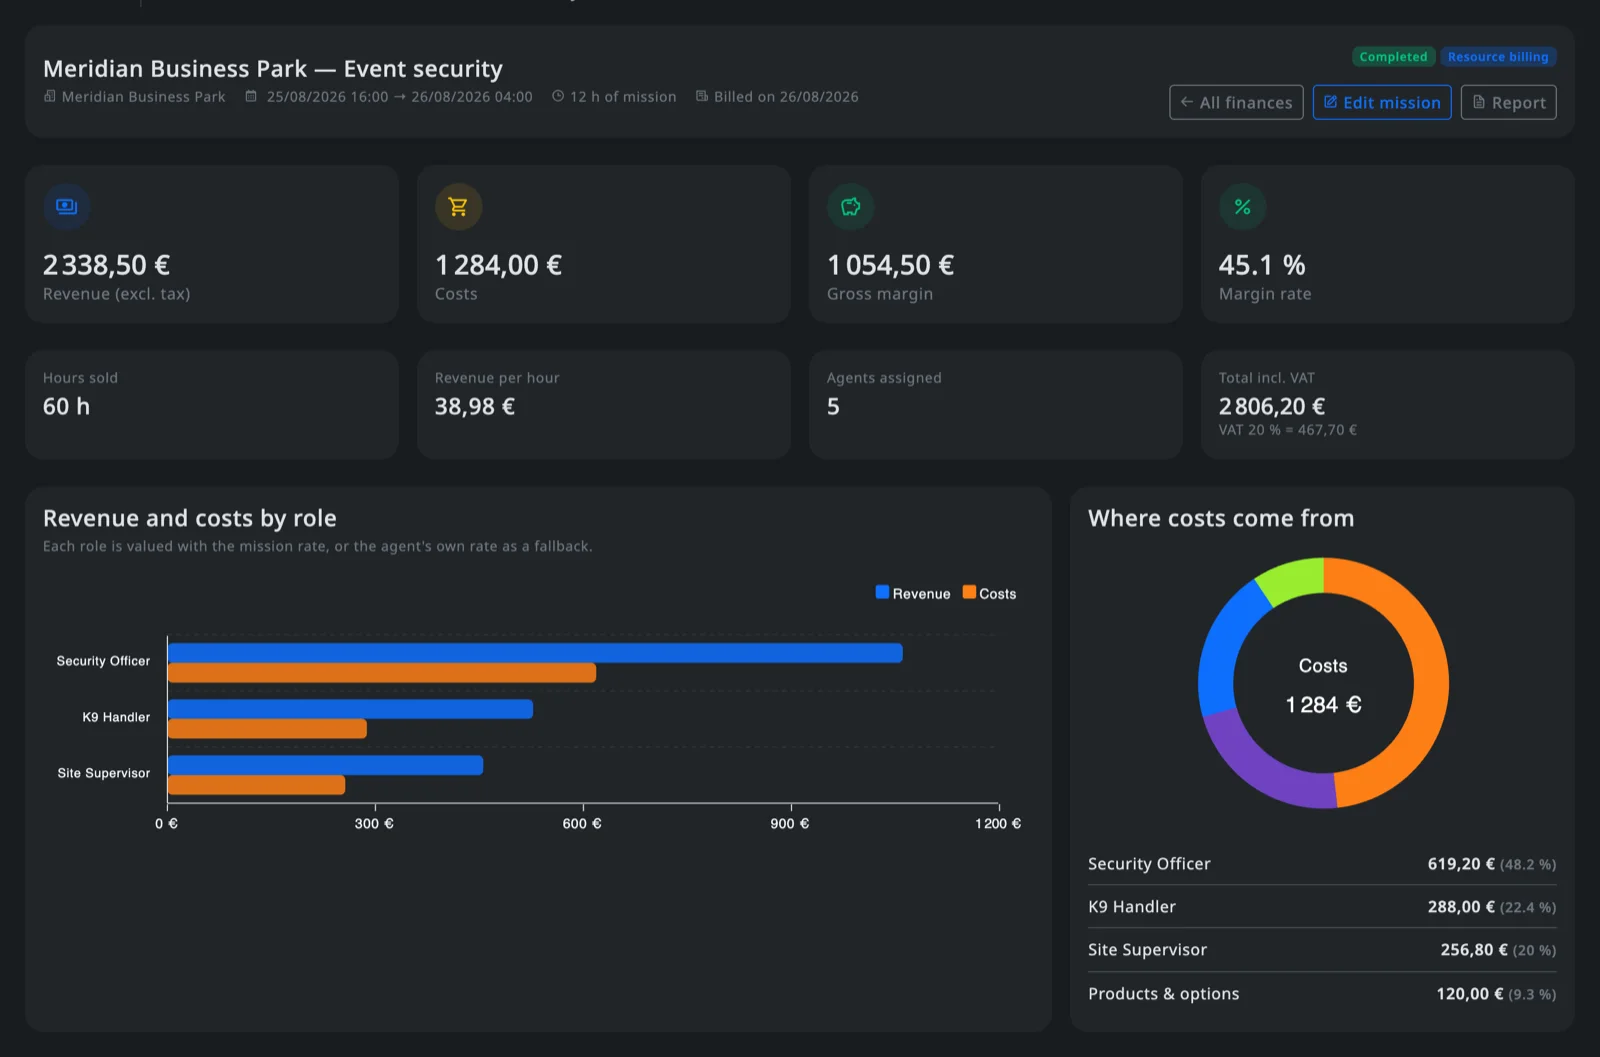The height and width of the screenshot is (1057, 1600).
Task: Click the 2 338,50 € revenue value
Action: pyautogui.click(x=106, y=265)
